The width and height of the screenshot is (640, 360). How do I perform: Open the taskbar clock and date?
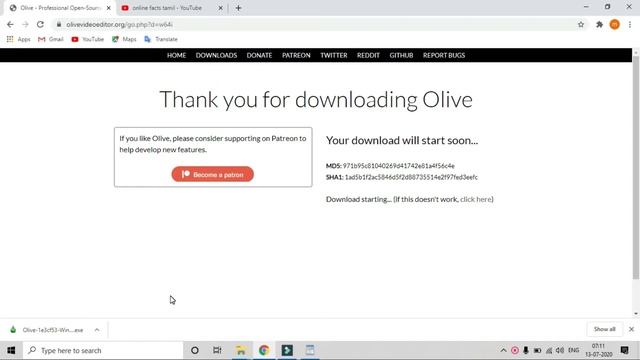pos(598,350)
